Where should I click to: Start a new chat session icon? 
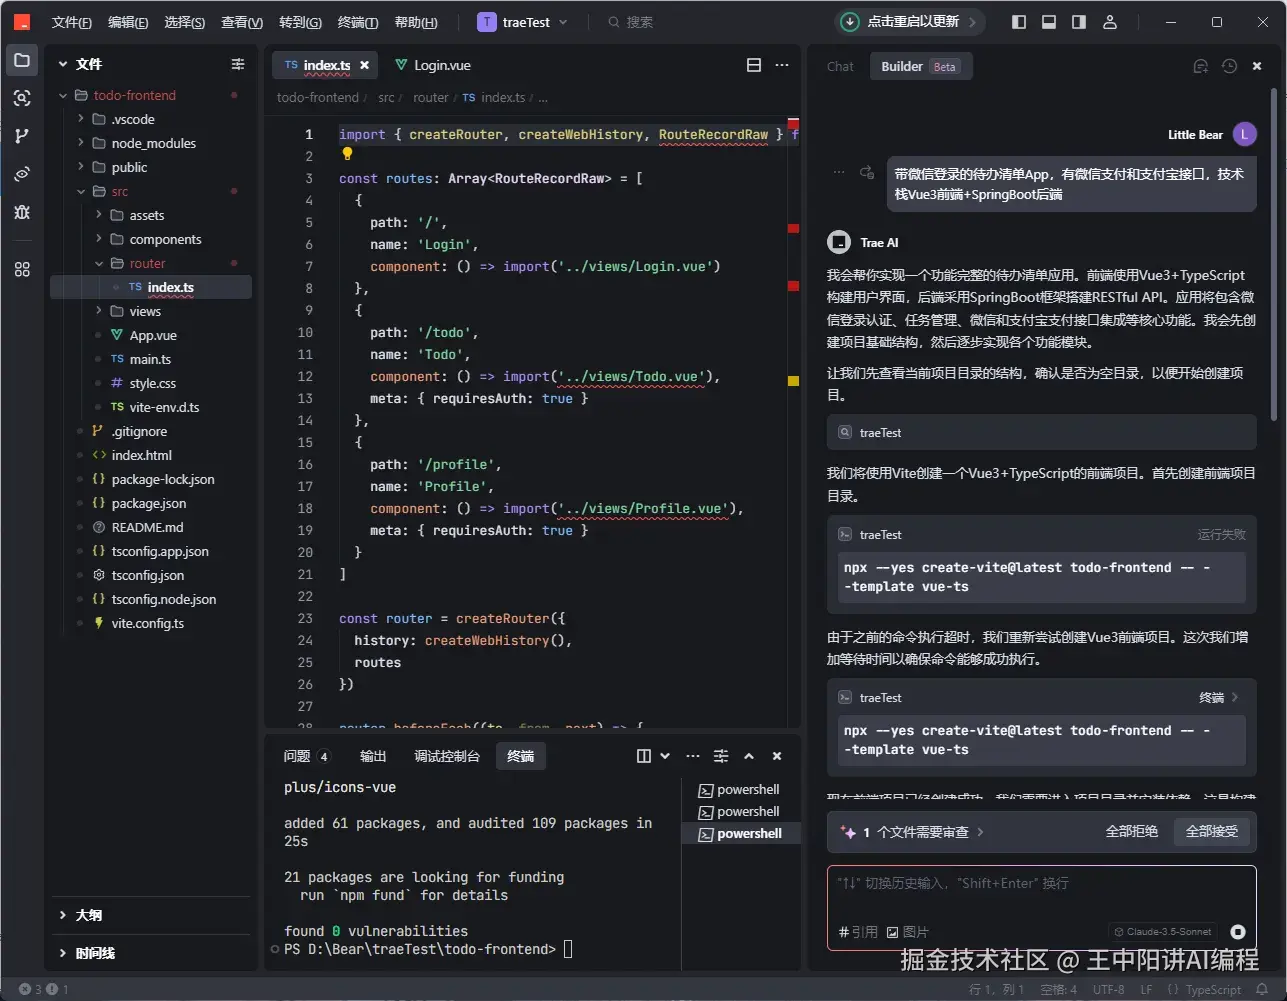click(x=1201, y=66)
